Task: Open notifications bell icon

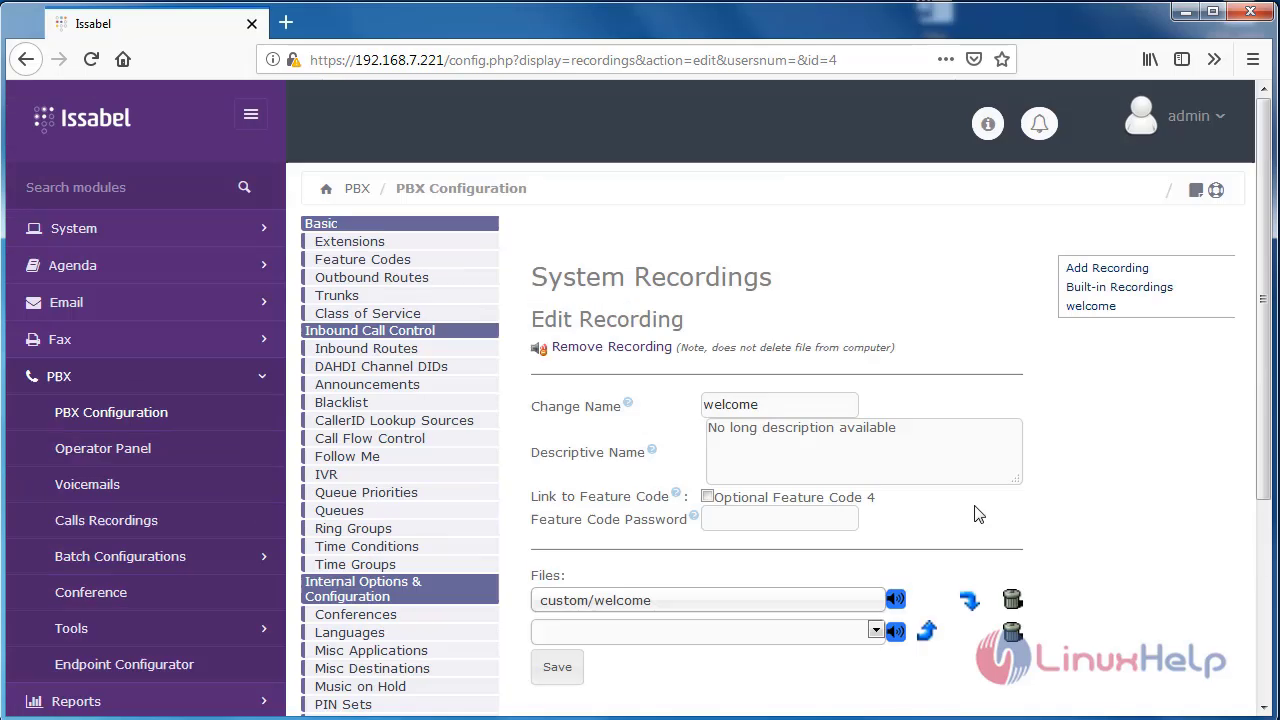Action: 1039,124
